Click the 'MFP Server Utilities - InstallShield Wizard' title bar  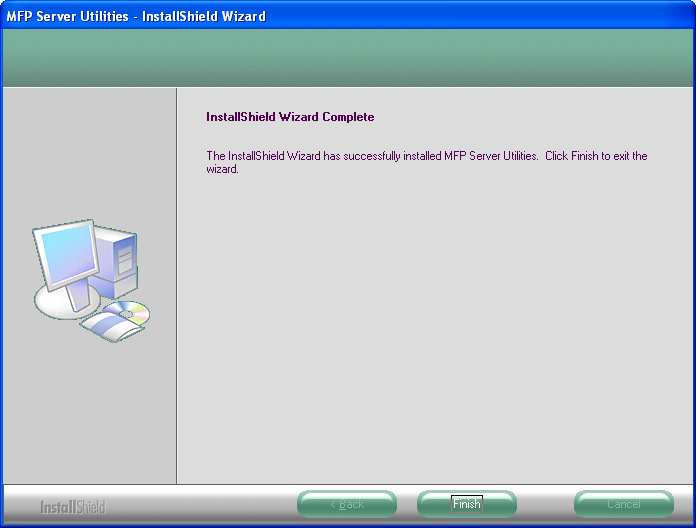pyautogui.click(x=348, y=16)
